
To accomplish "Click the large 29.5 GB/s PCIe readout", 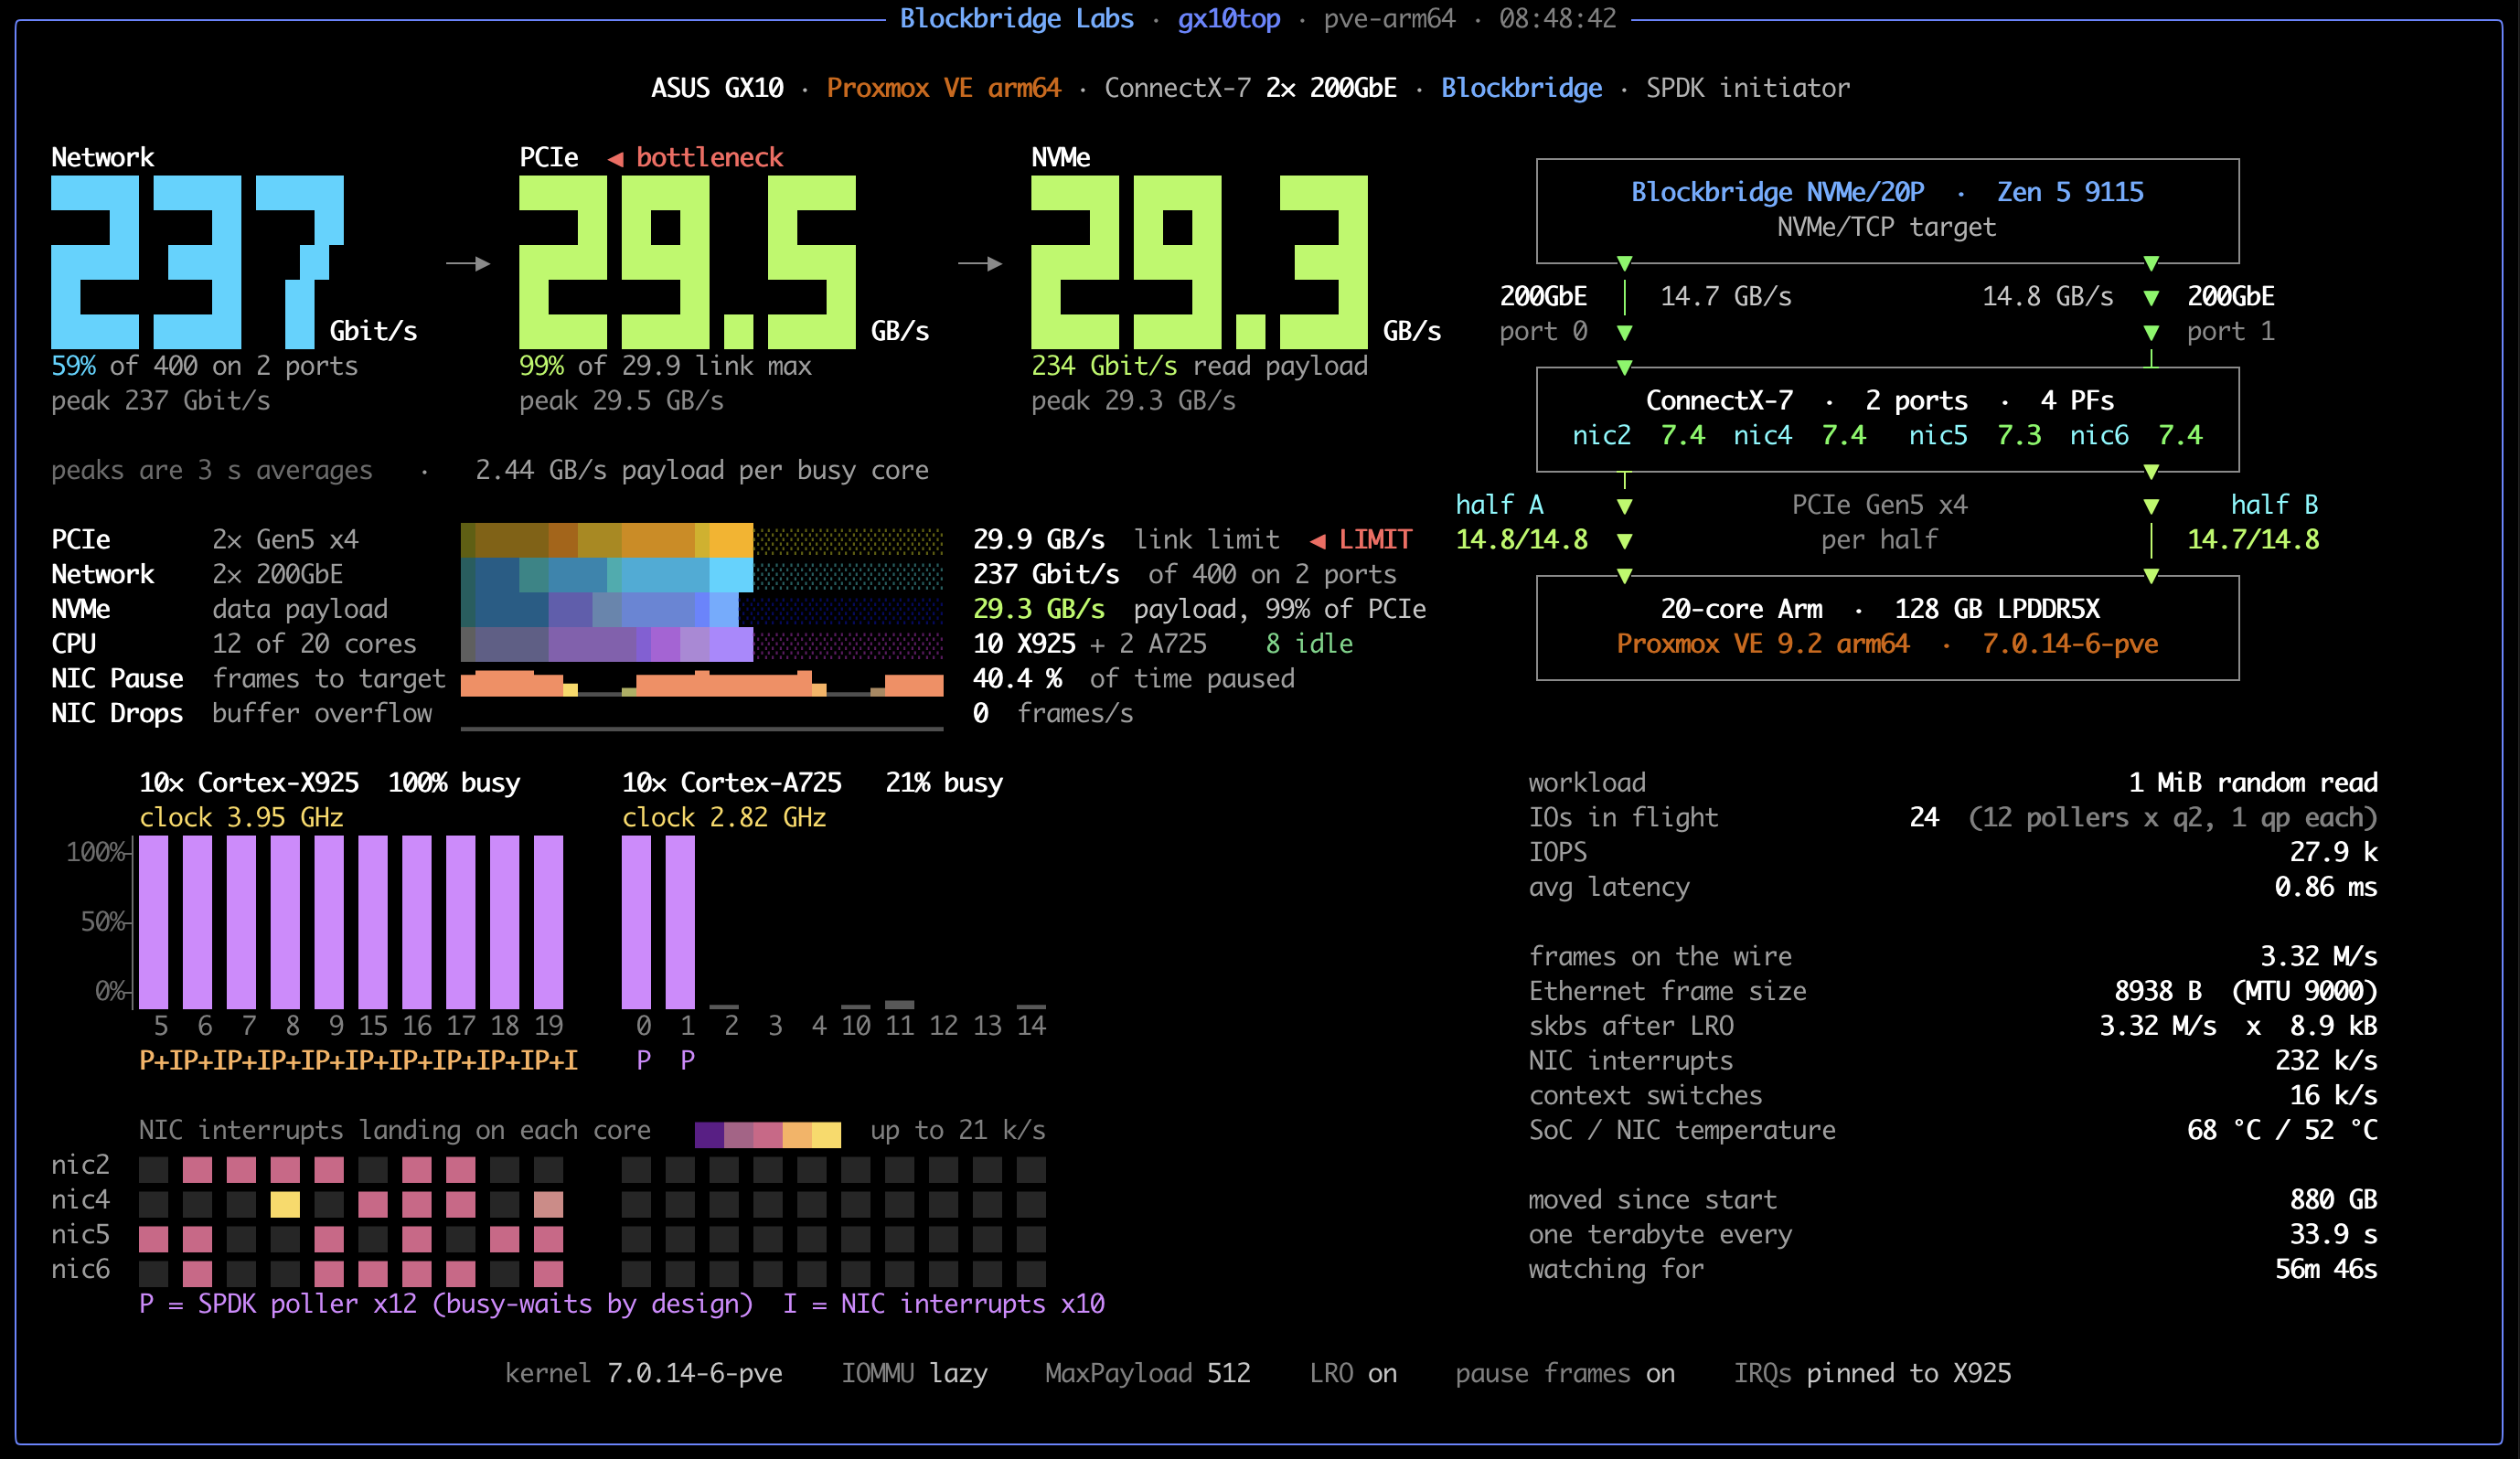I will point(724,262).
